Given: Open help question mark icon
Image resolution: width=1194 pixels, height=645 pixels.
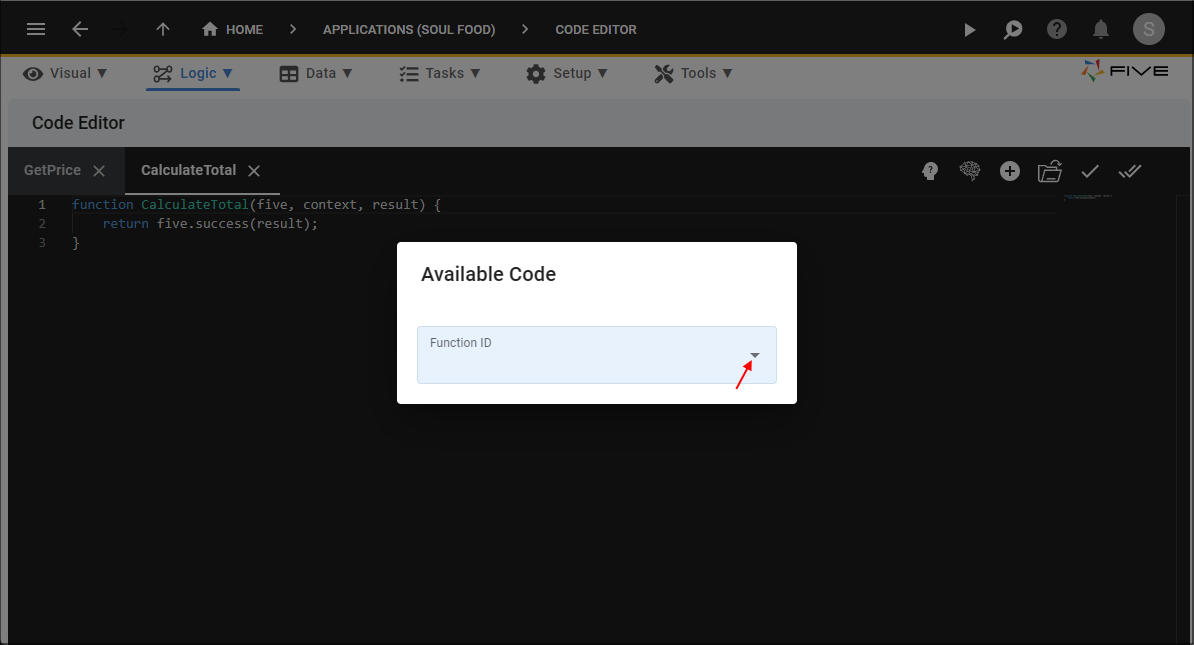Looking at the screenshot, I should 1057,30.
